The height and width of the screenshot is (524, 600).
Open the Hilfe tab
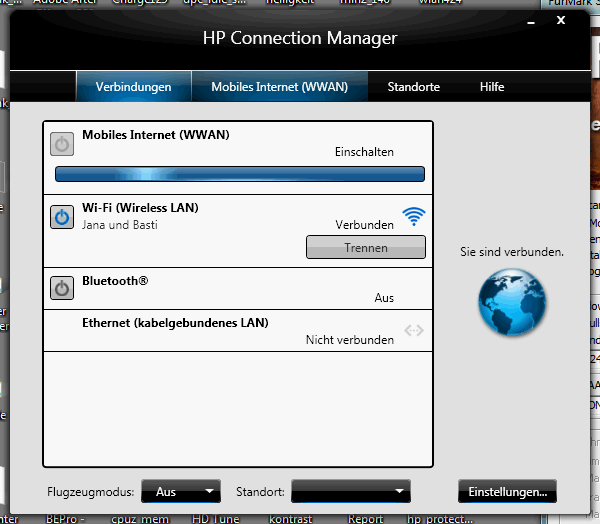click(492, 87)
